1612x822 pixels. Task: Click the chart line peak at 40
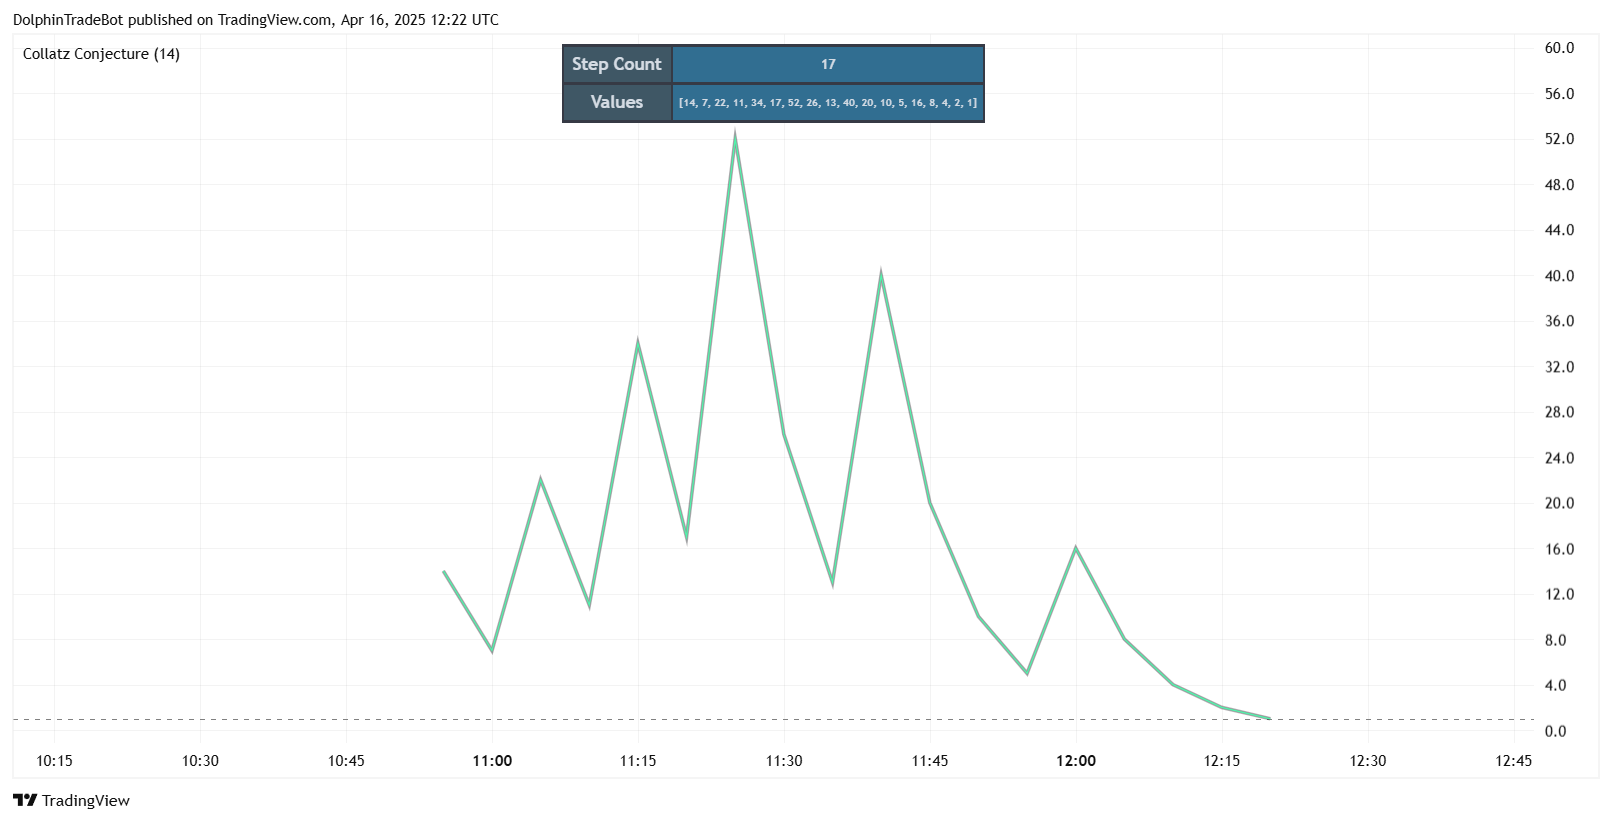881,276
